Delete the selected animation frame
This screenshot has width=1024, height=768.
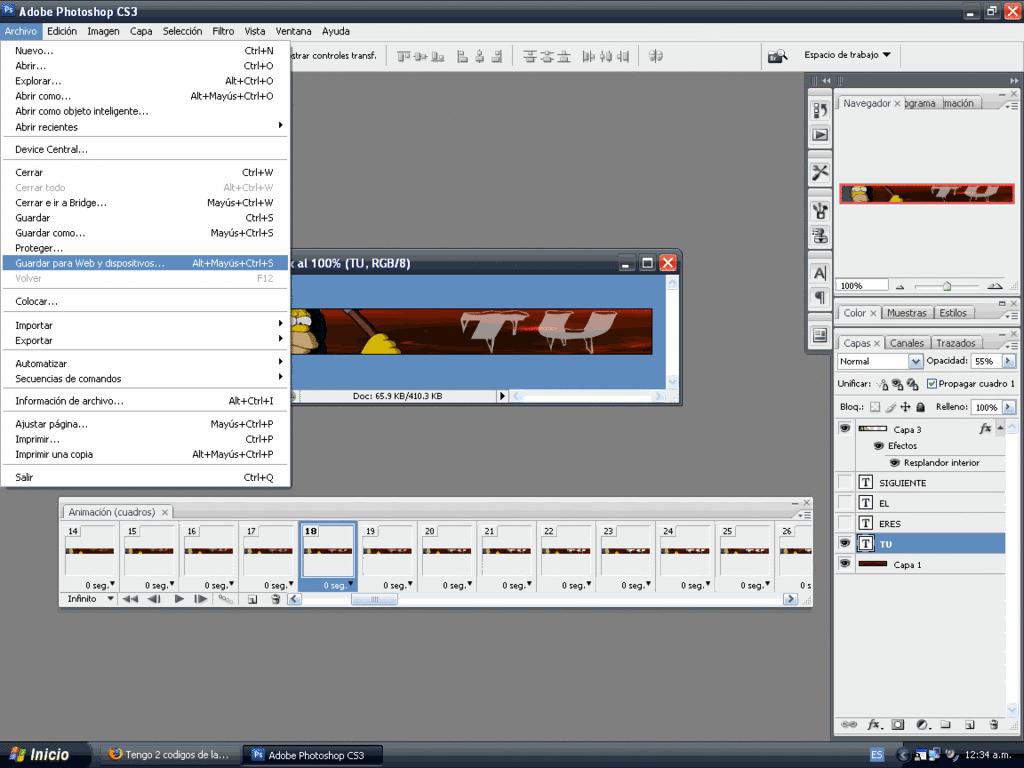276,599
